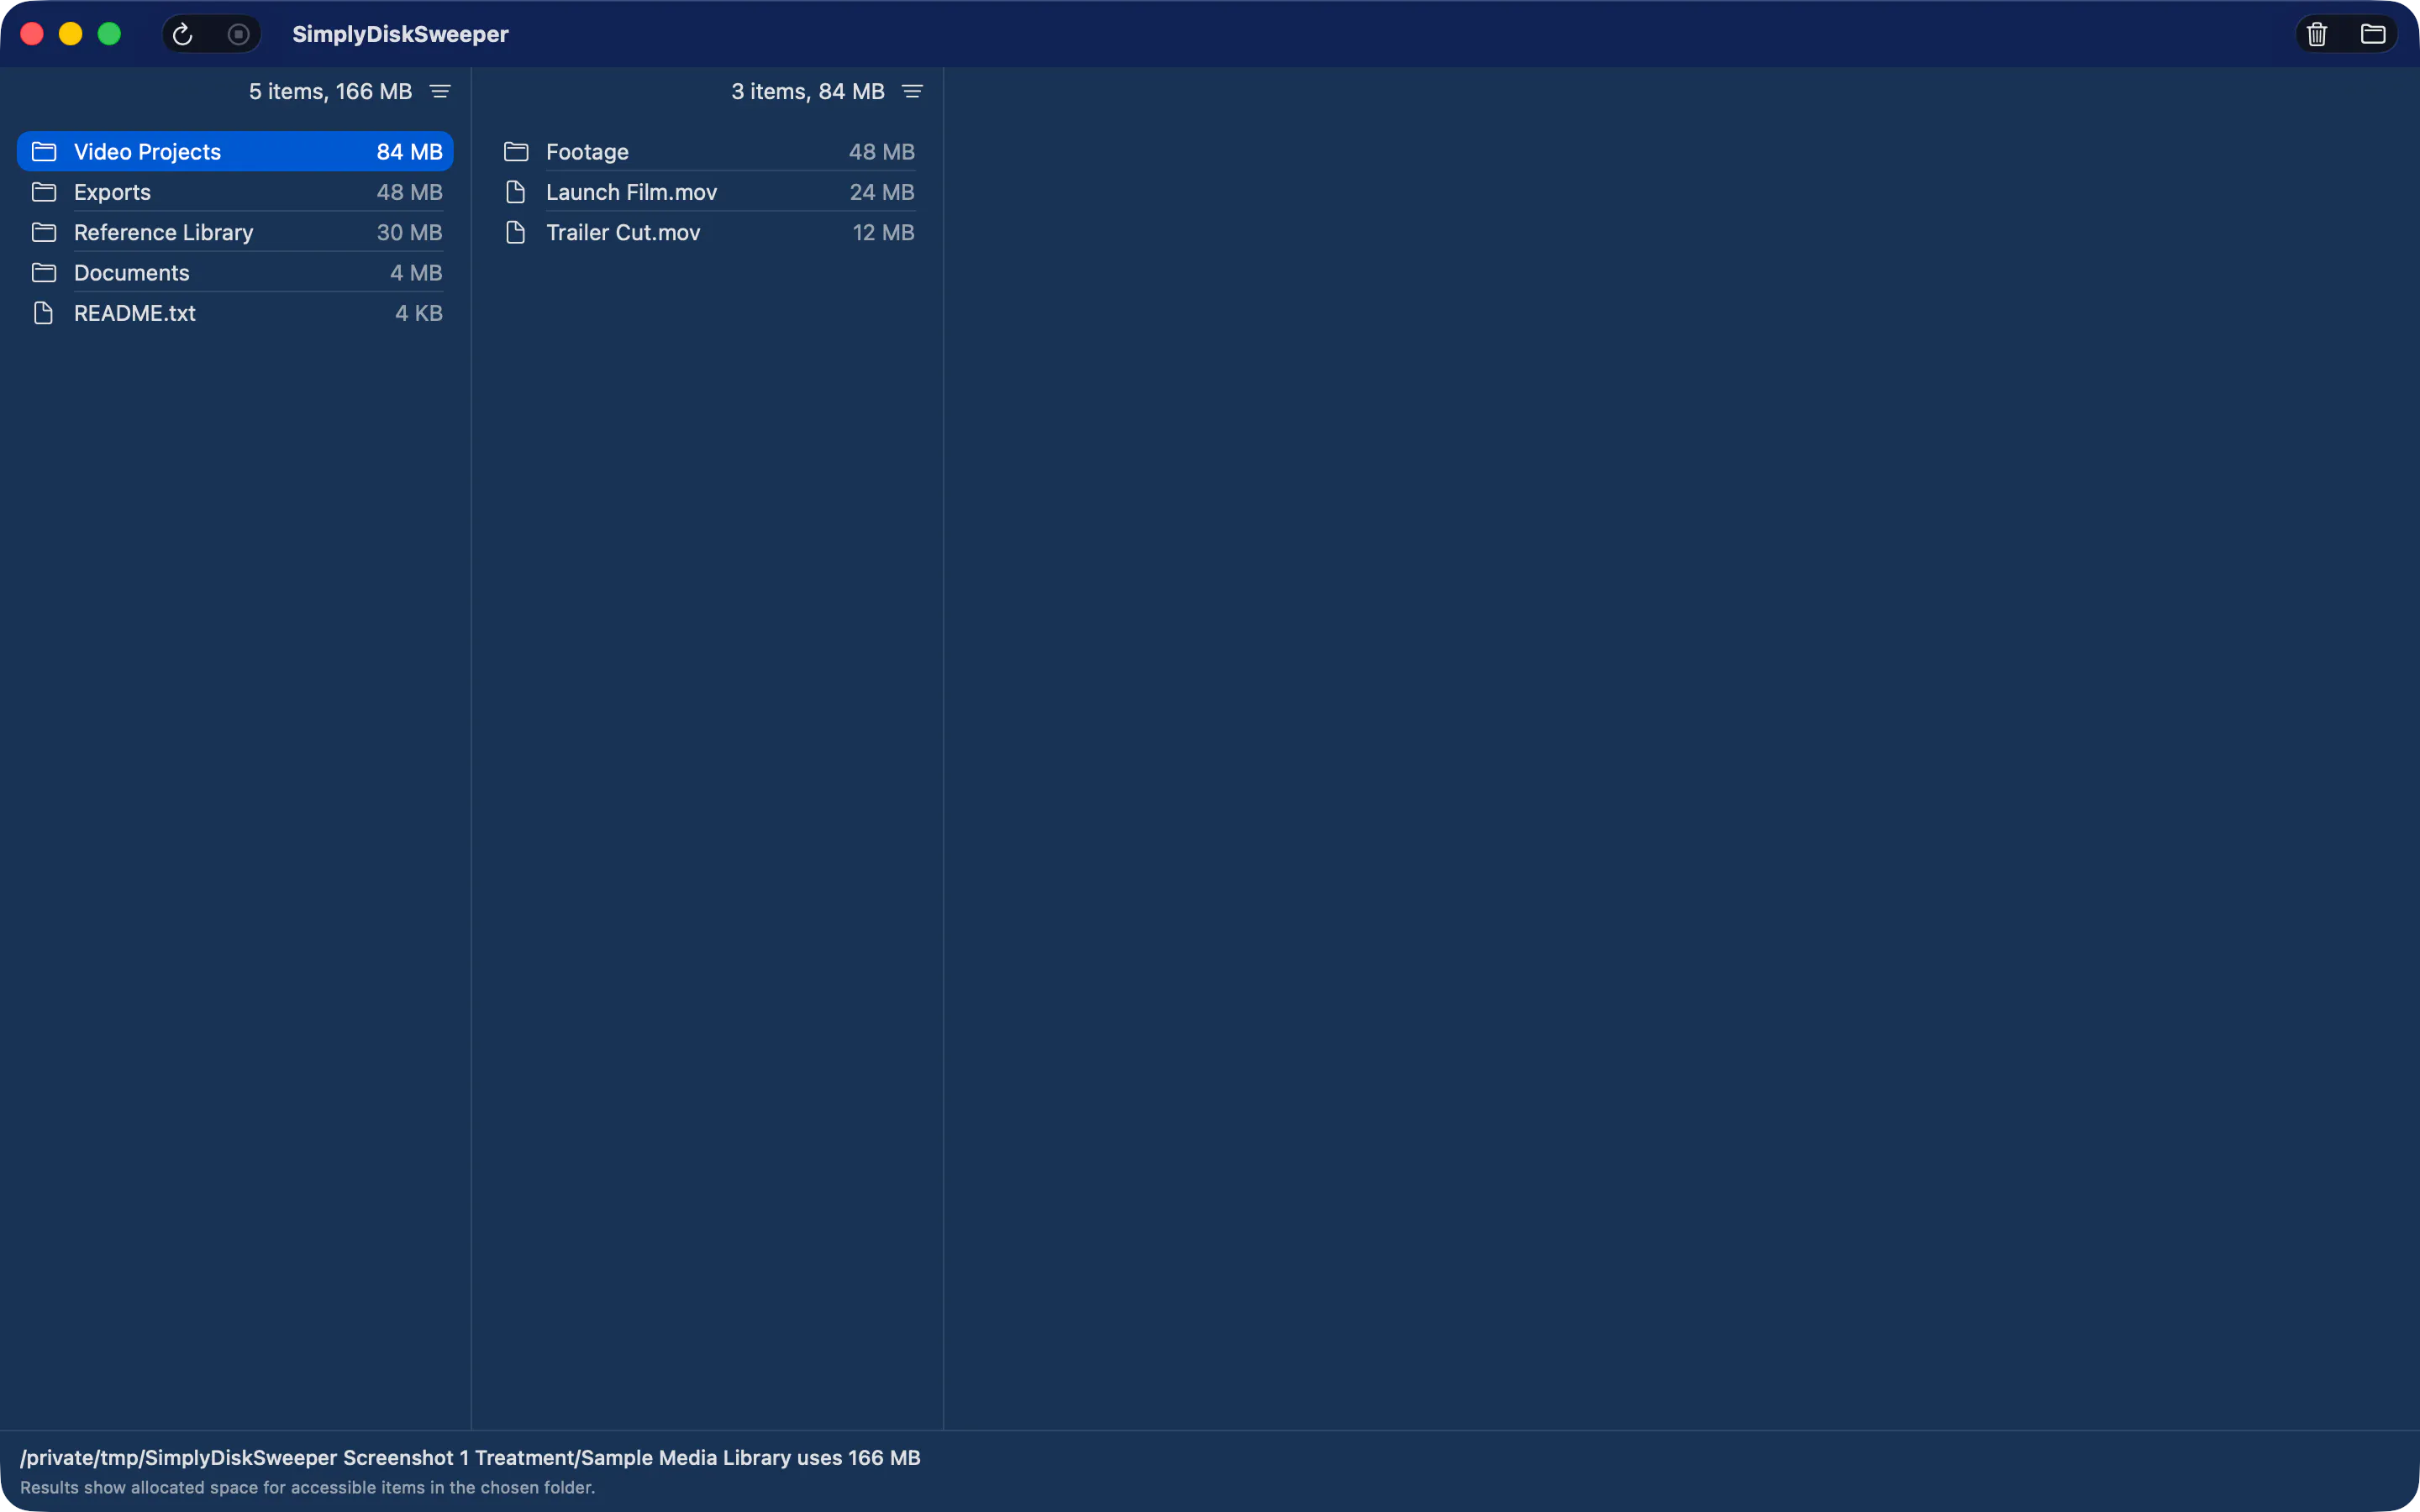Image resolution: width=2420 pixels, height=1512 pixels.
Task: Click the 84 MB size of Video Projects
Action: click(x=409, y=151)
